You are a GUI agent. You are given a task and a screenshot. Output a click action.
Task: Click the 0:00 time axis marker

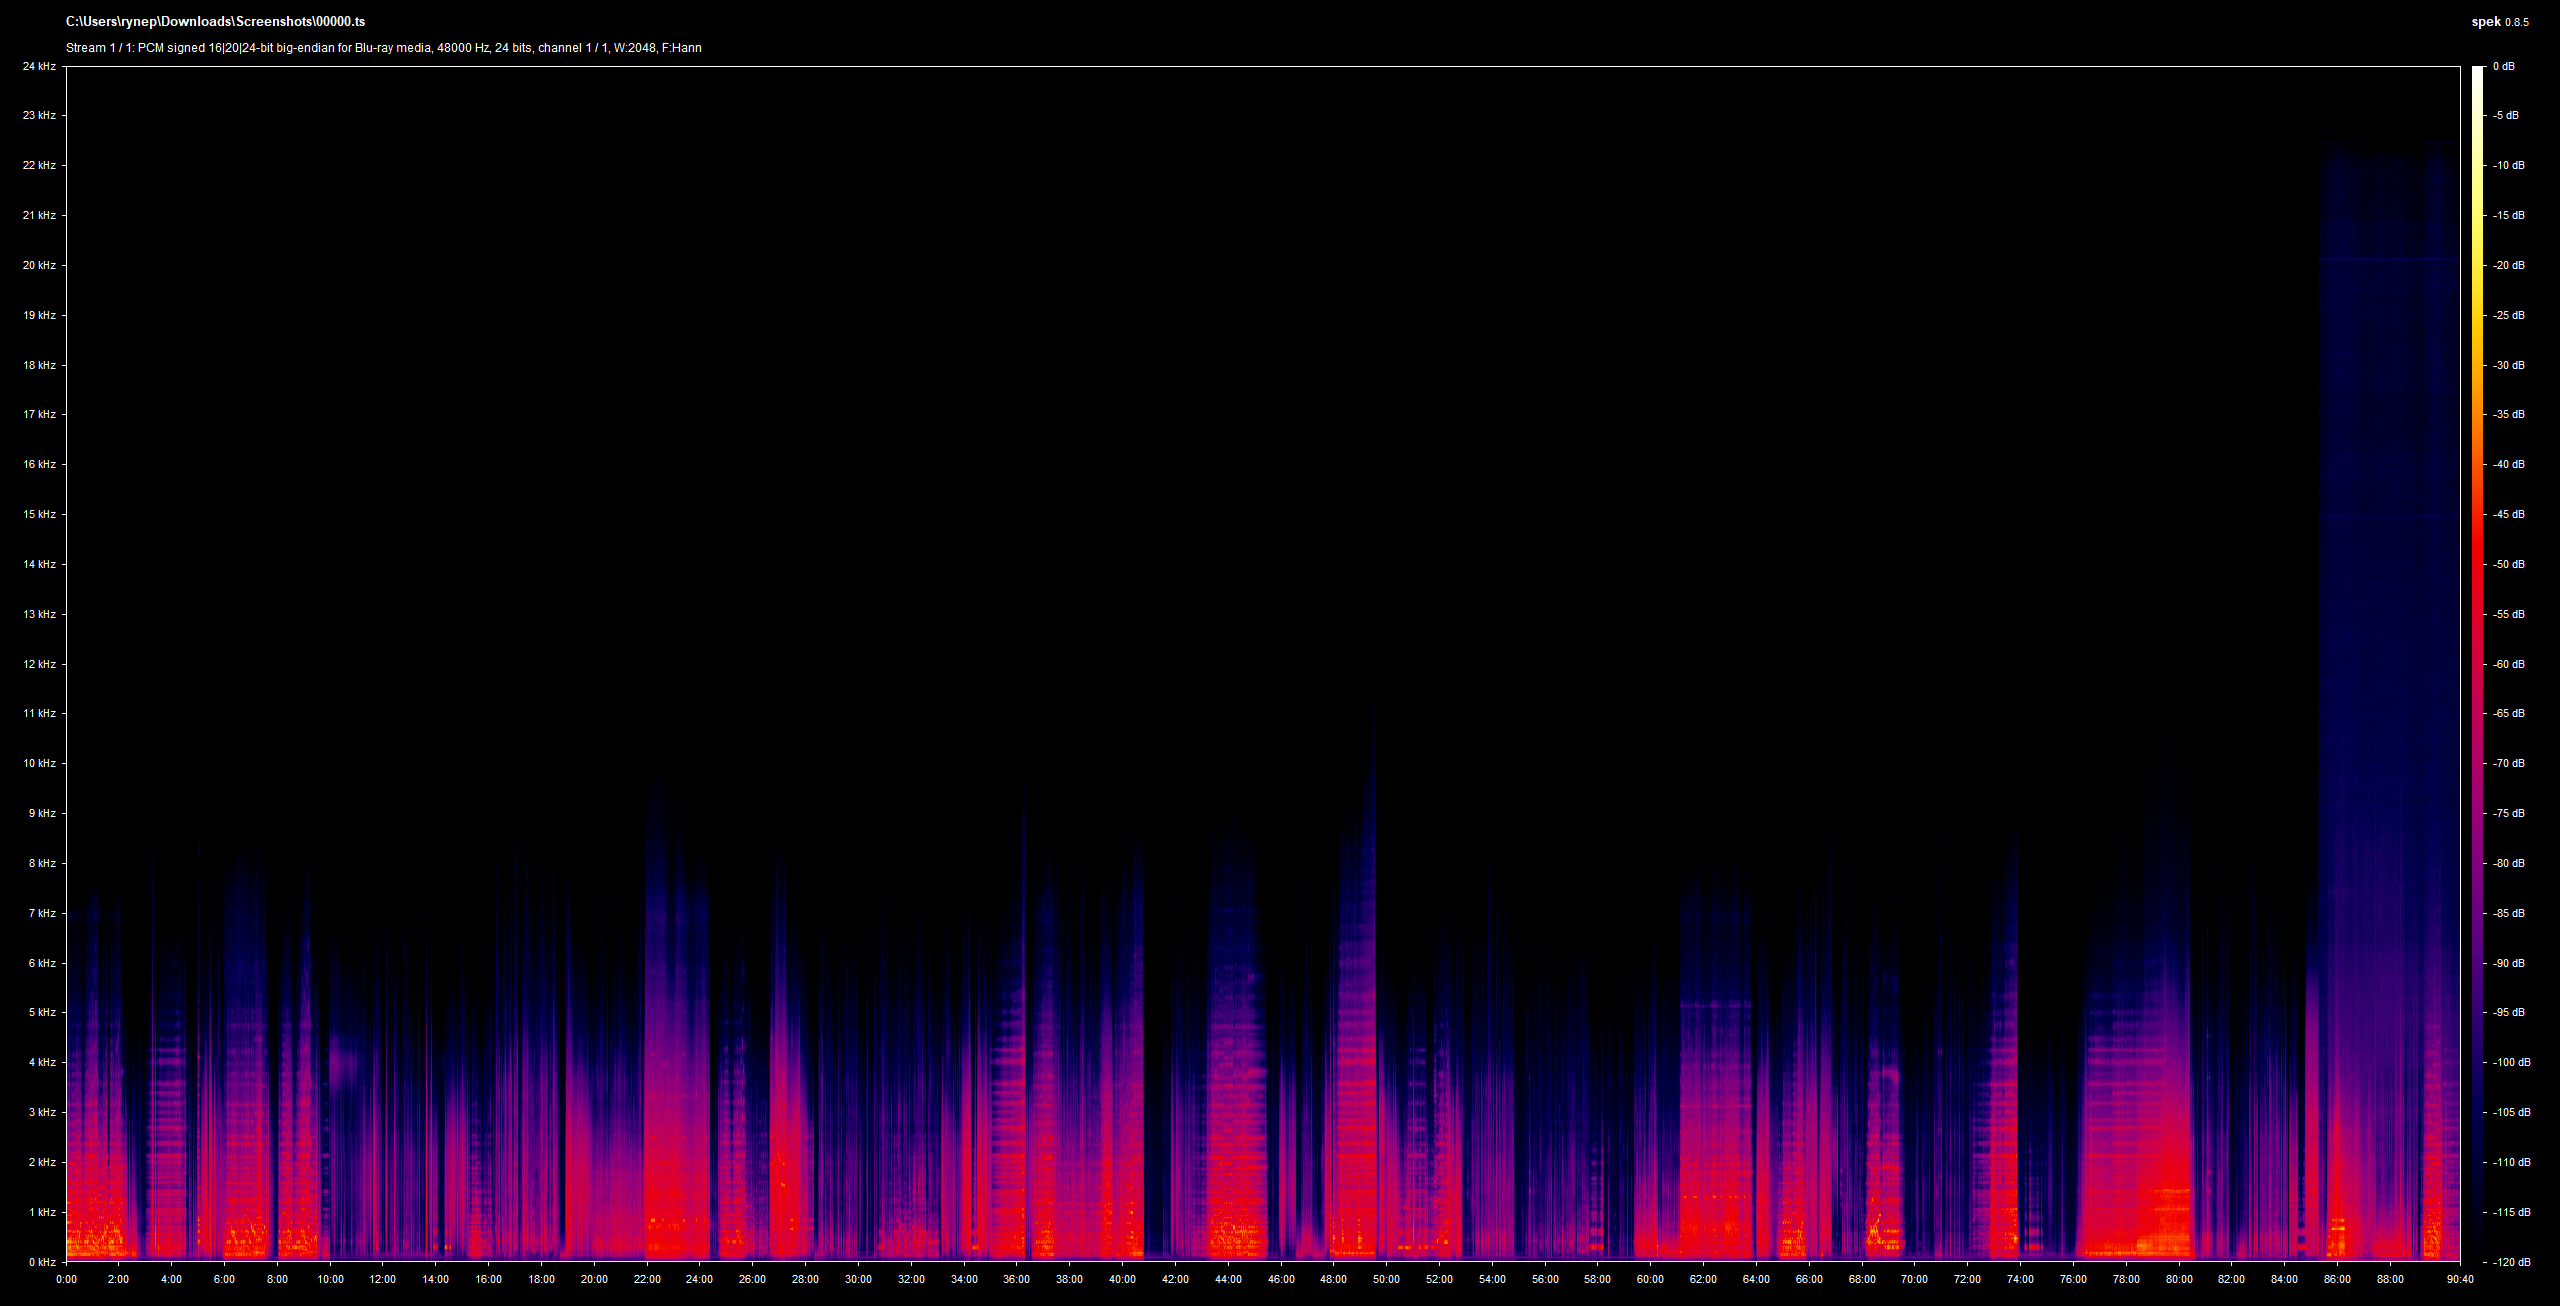click(66, 1279)
